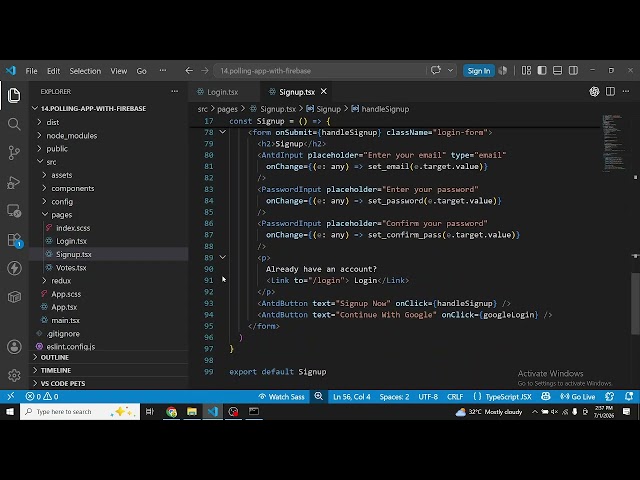Expand the public folder
The height and width of the screenshot is (480, 640).
point(40,149)
